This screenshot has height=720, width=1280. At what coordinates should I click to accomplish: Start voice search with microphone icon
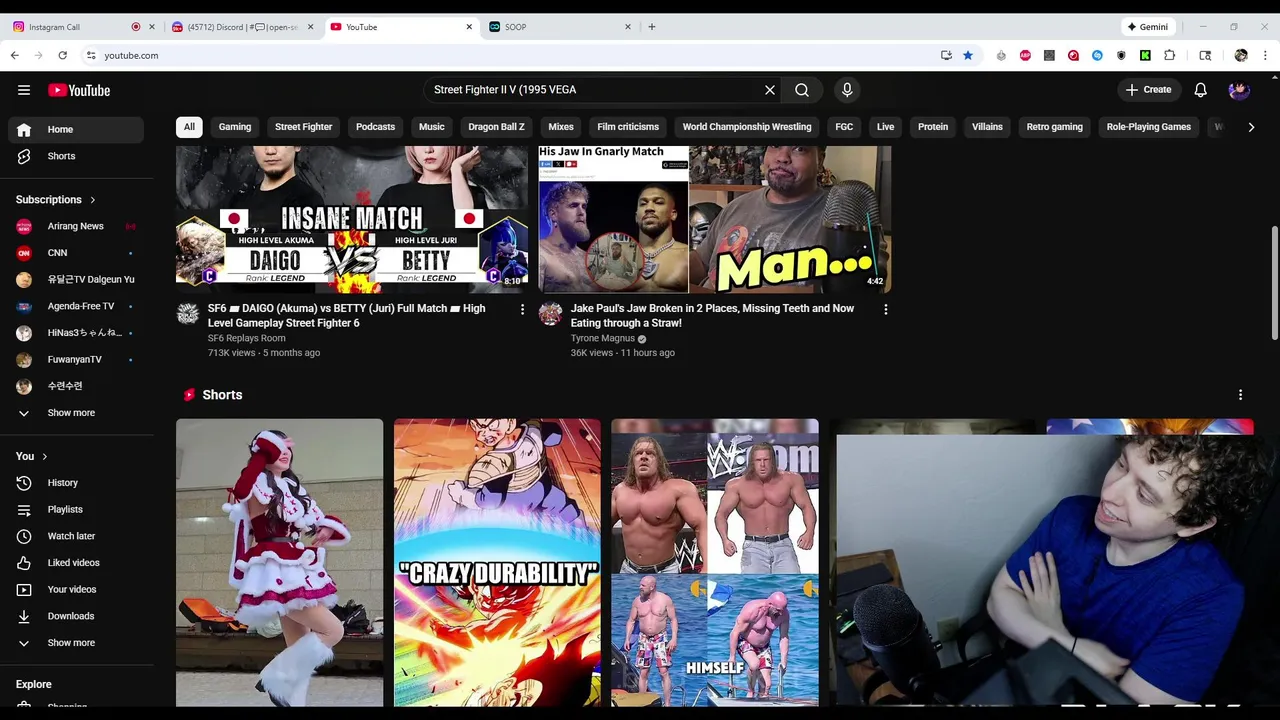(x=847, y=90)
